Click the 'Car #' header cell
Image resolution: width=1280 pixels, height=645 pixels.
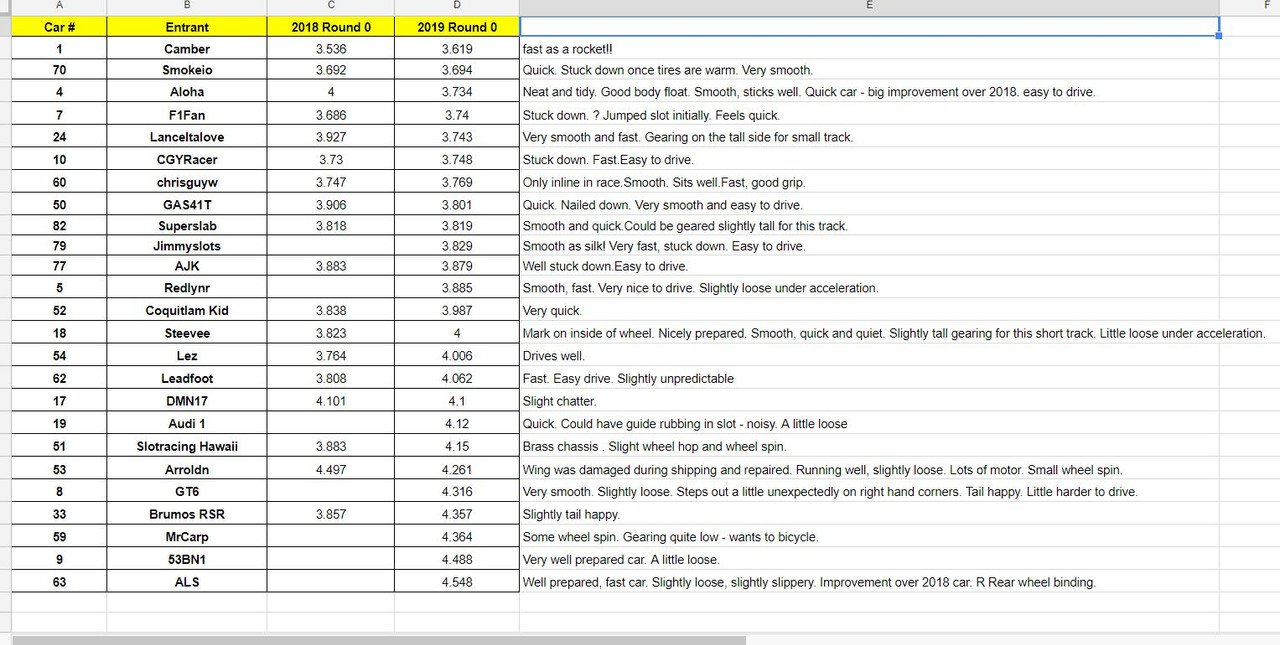(59, 27)
